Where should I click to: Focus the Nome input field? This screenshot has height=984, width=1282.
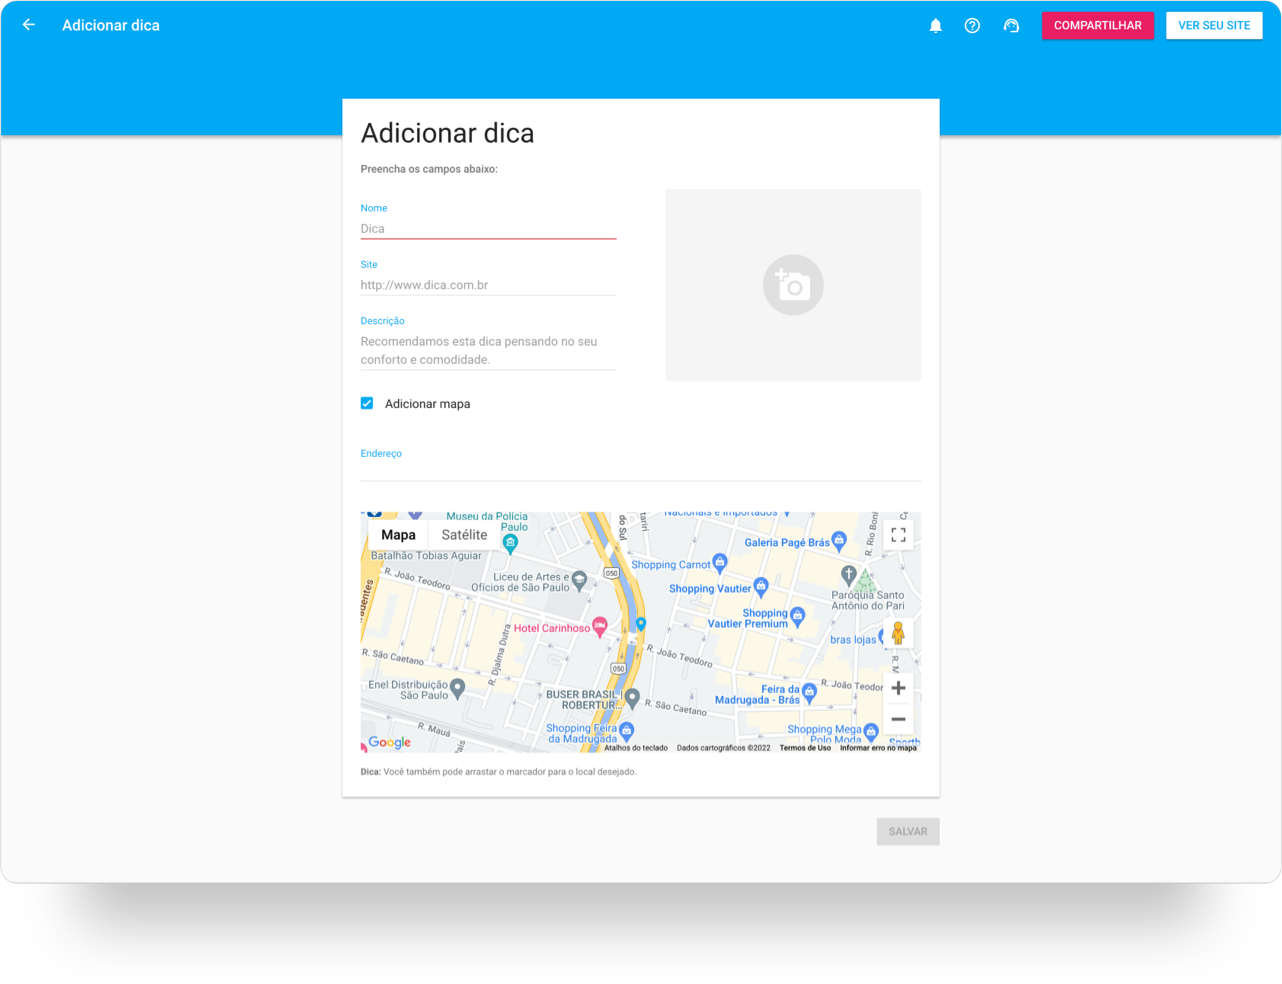[488, 229]
